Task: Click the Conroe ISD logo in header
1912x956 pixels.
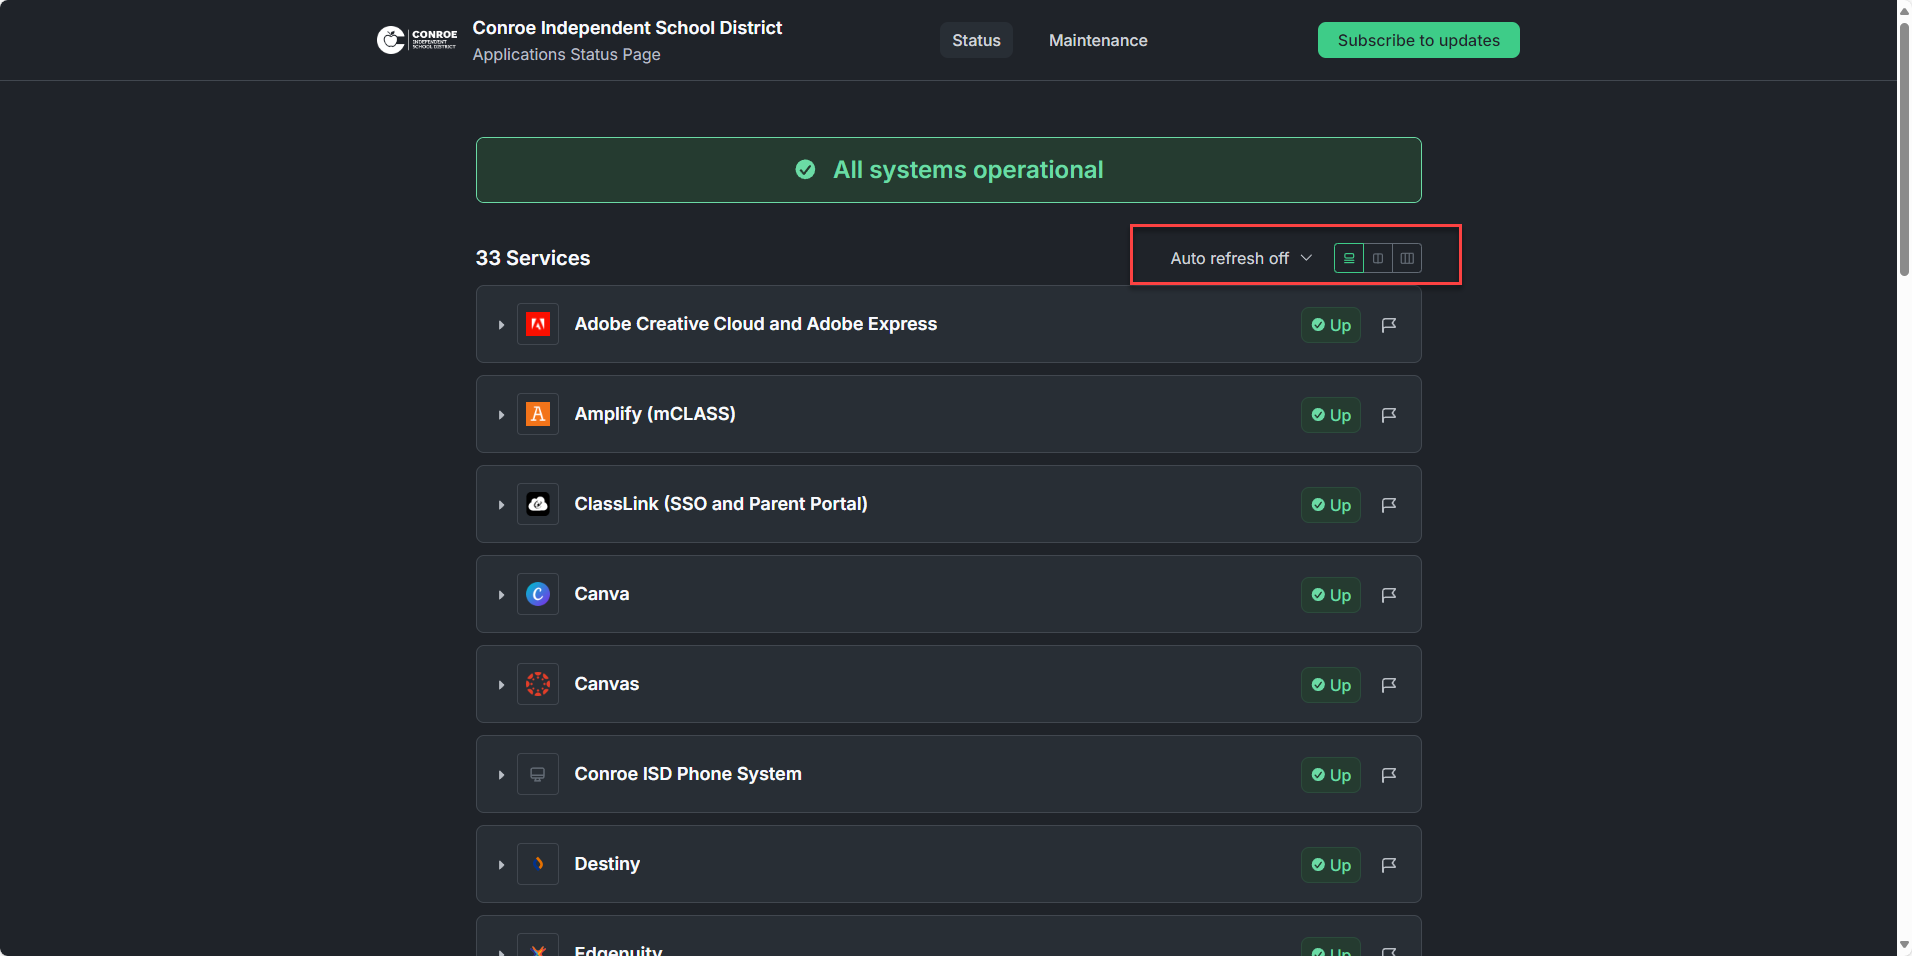Action: tap(417, 40)
